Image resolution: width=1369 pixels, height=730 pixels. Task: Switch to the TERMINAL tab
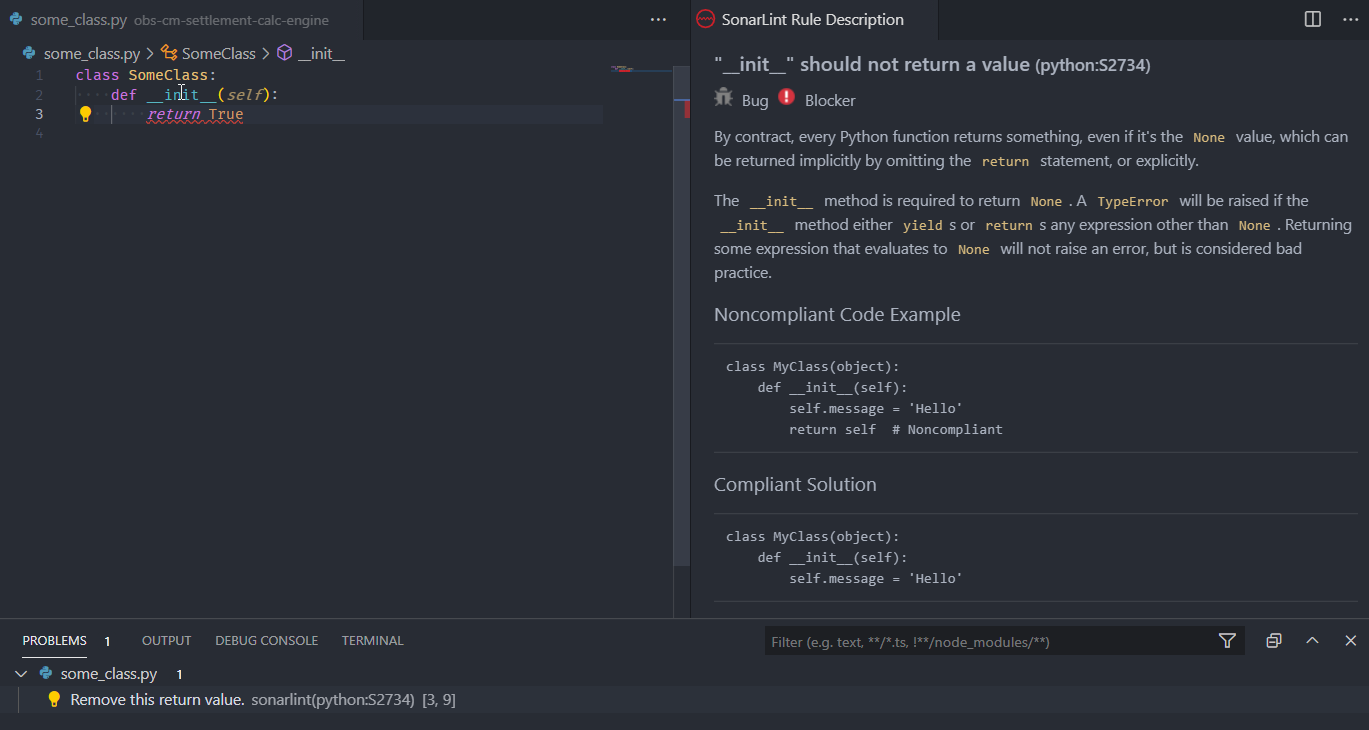372,641
